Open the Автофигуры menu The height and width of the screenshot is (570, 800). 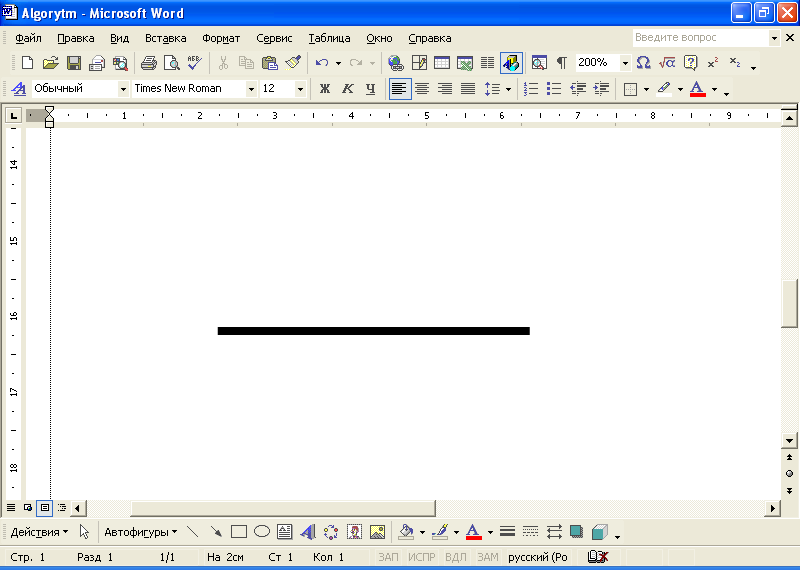point(141,532)
